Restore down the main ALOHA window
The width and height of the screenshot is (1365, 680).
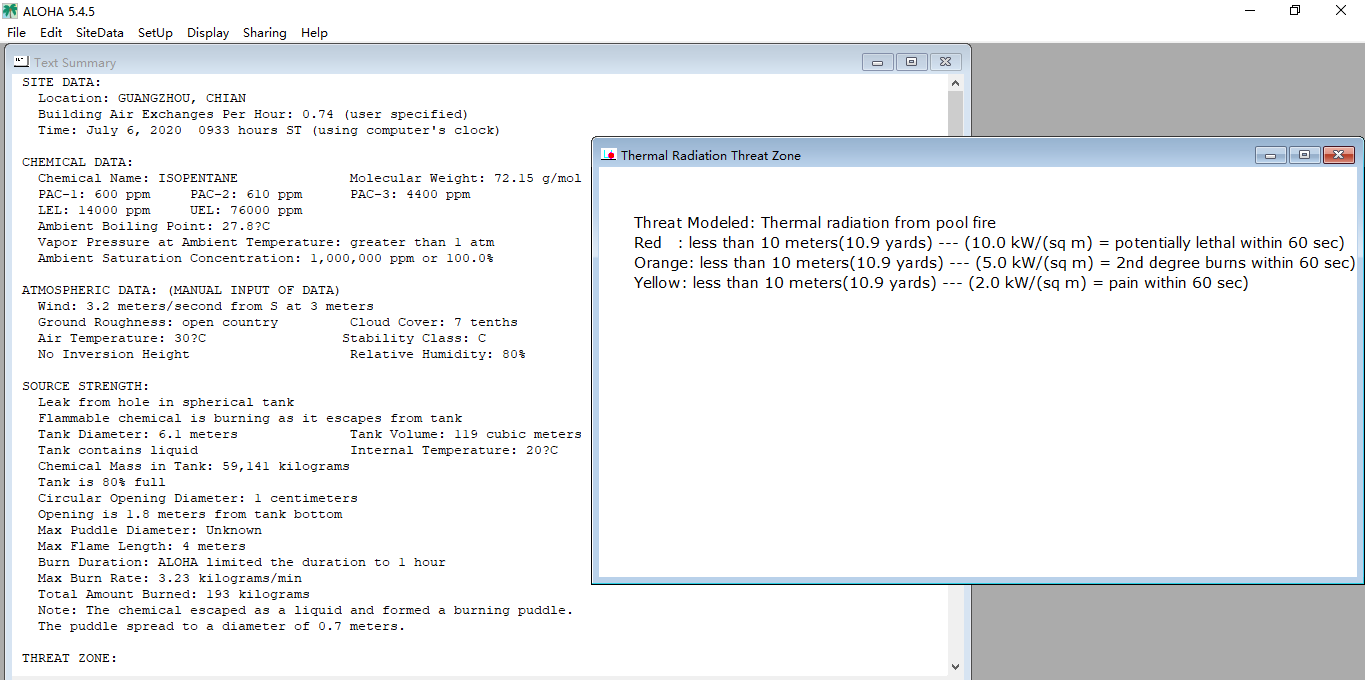click(x=1295, y=11)
